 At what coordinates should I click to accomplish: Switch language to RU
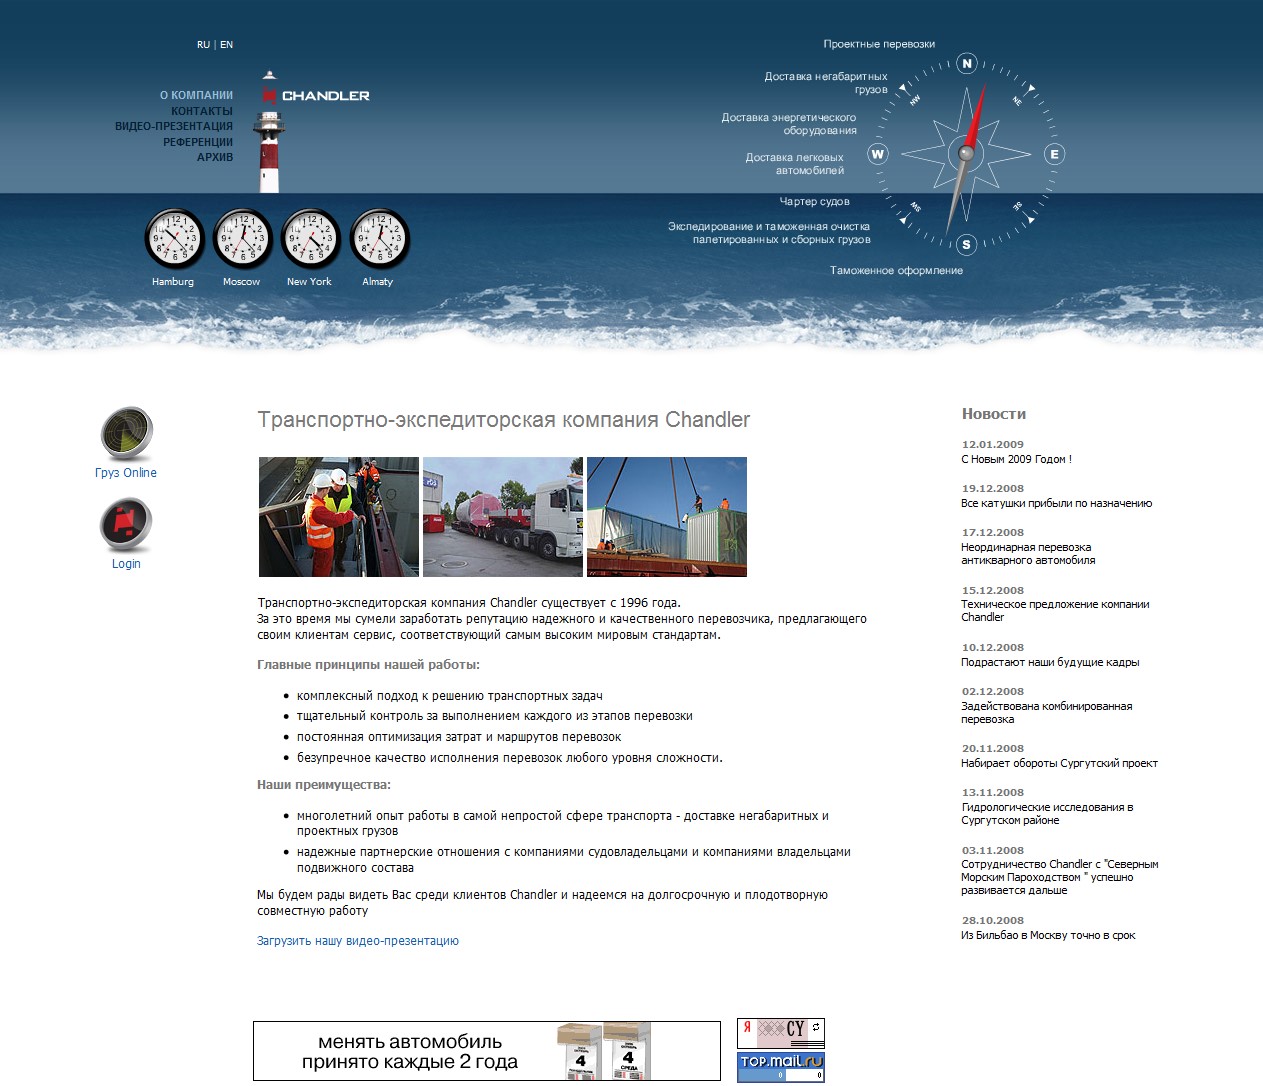[203, 45]
